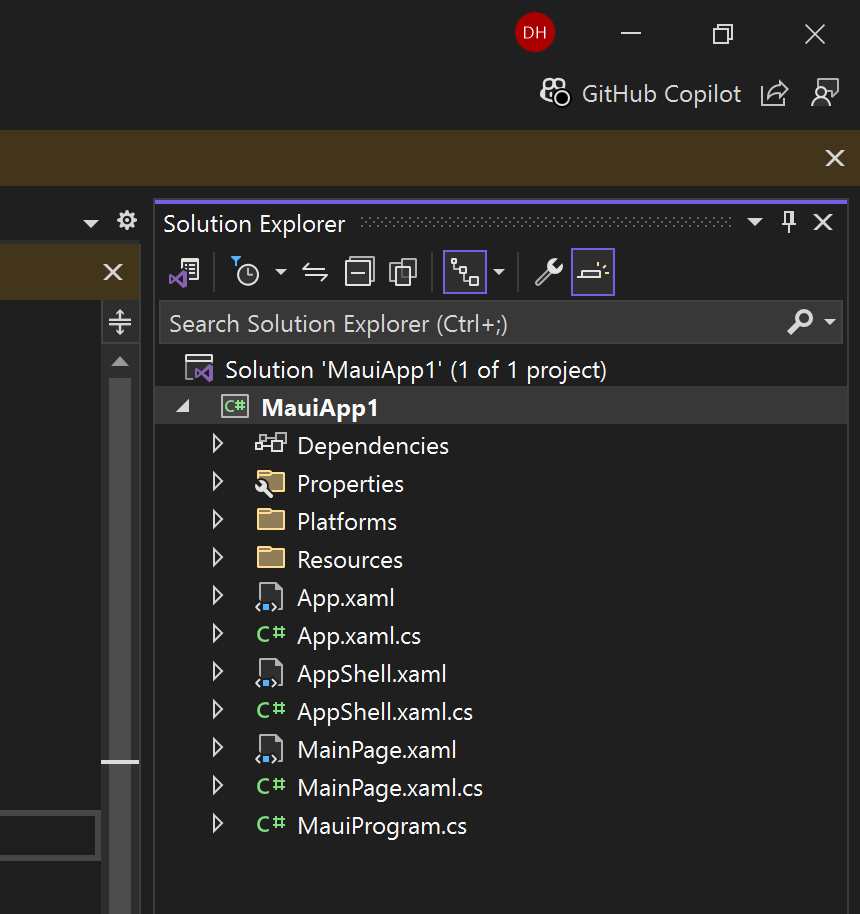Expand the Dependencies node
Image resolution: width=860 pixels, height=914 pixels.
[x=218, y=445]
